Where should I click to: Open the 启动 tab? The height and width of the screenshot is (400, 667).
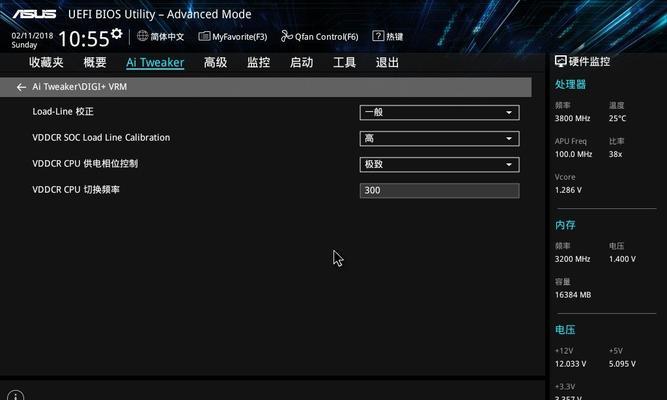pos(302,63)
